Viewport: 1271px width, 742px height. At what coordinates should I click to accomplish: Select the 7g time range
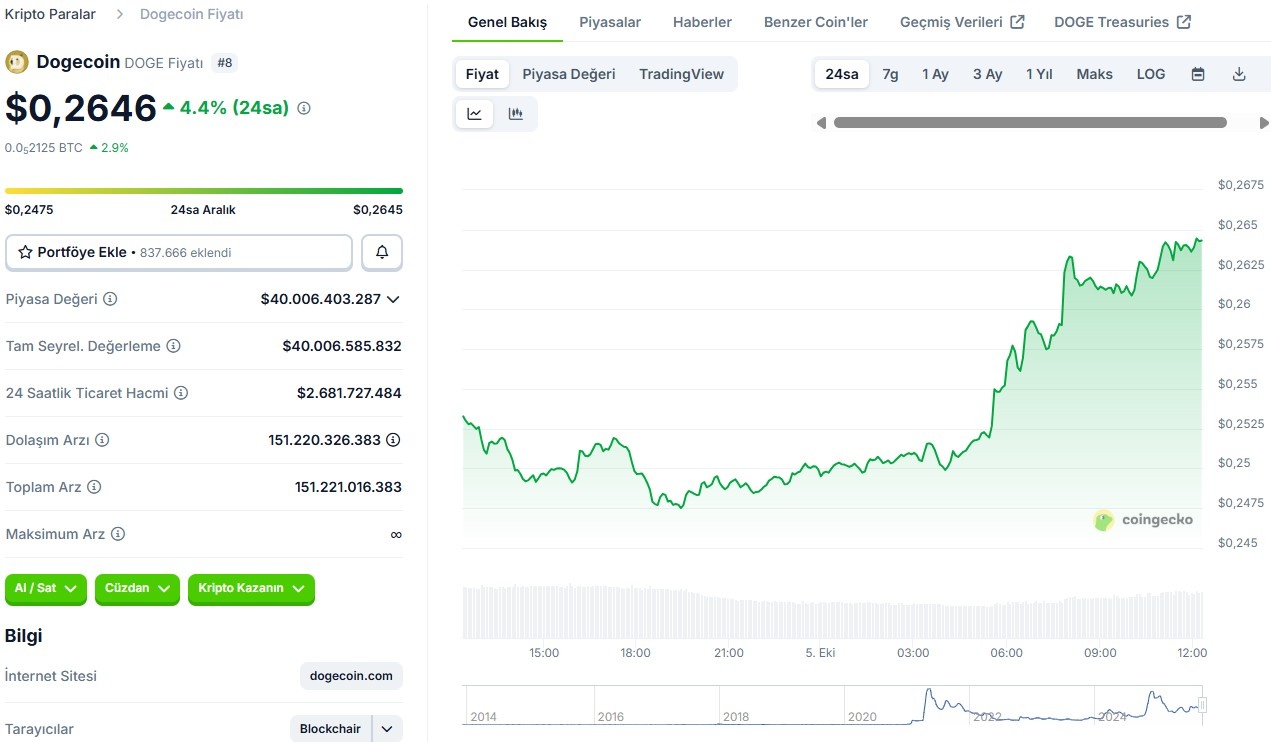[x=890, y=74]
